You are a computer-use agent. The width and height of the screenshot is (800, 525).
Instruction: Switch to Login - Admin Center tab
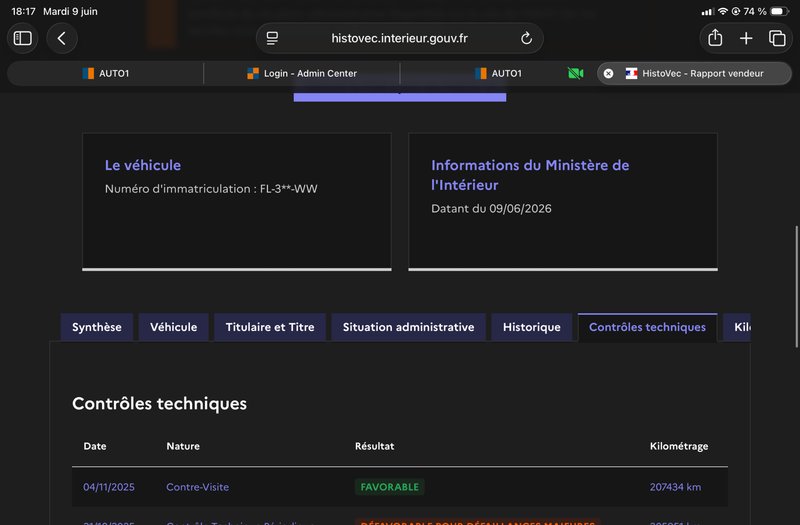[x=302, y=73]
